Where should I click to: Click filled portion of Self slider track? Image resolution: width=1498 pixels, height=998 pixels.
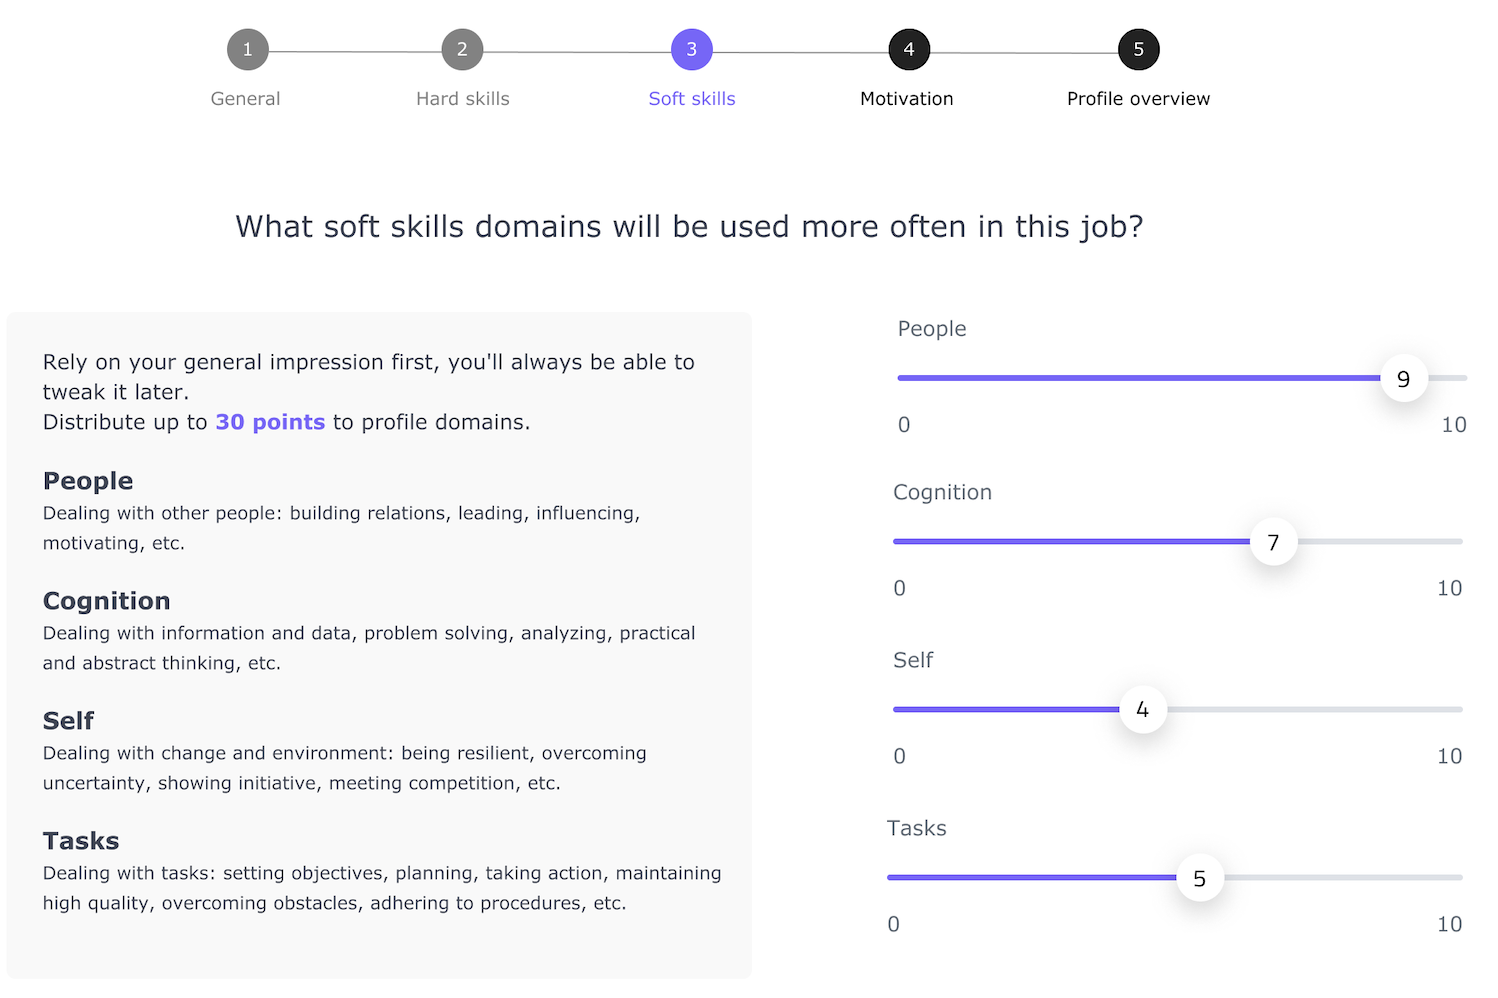1006,710
